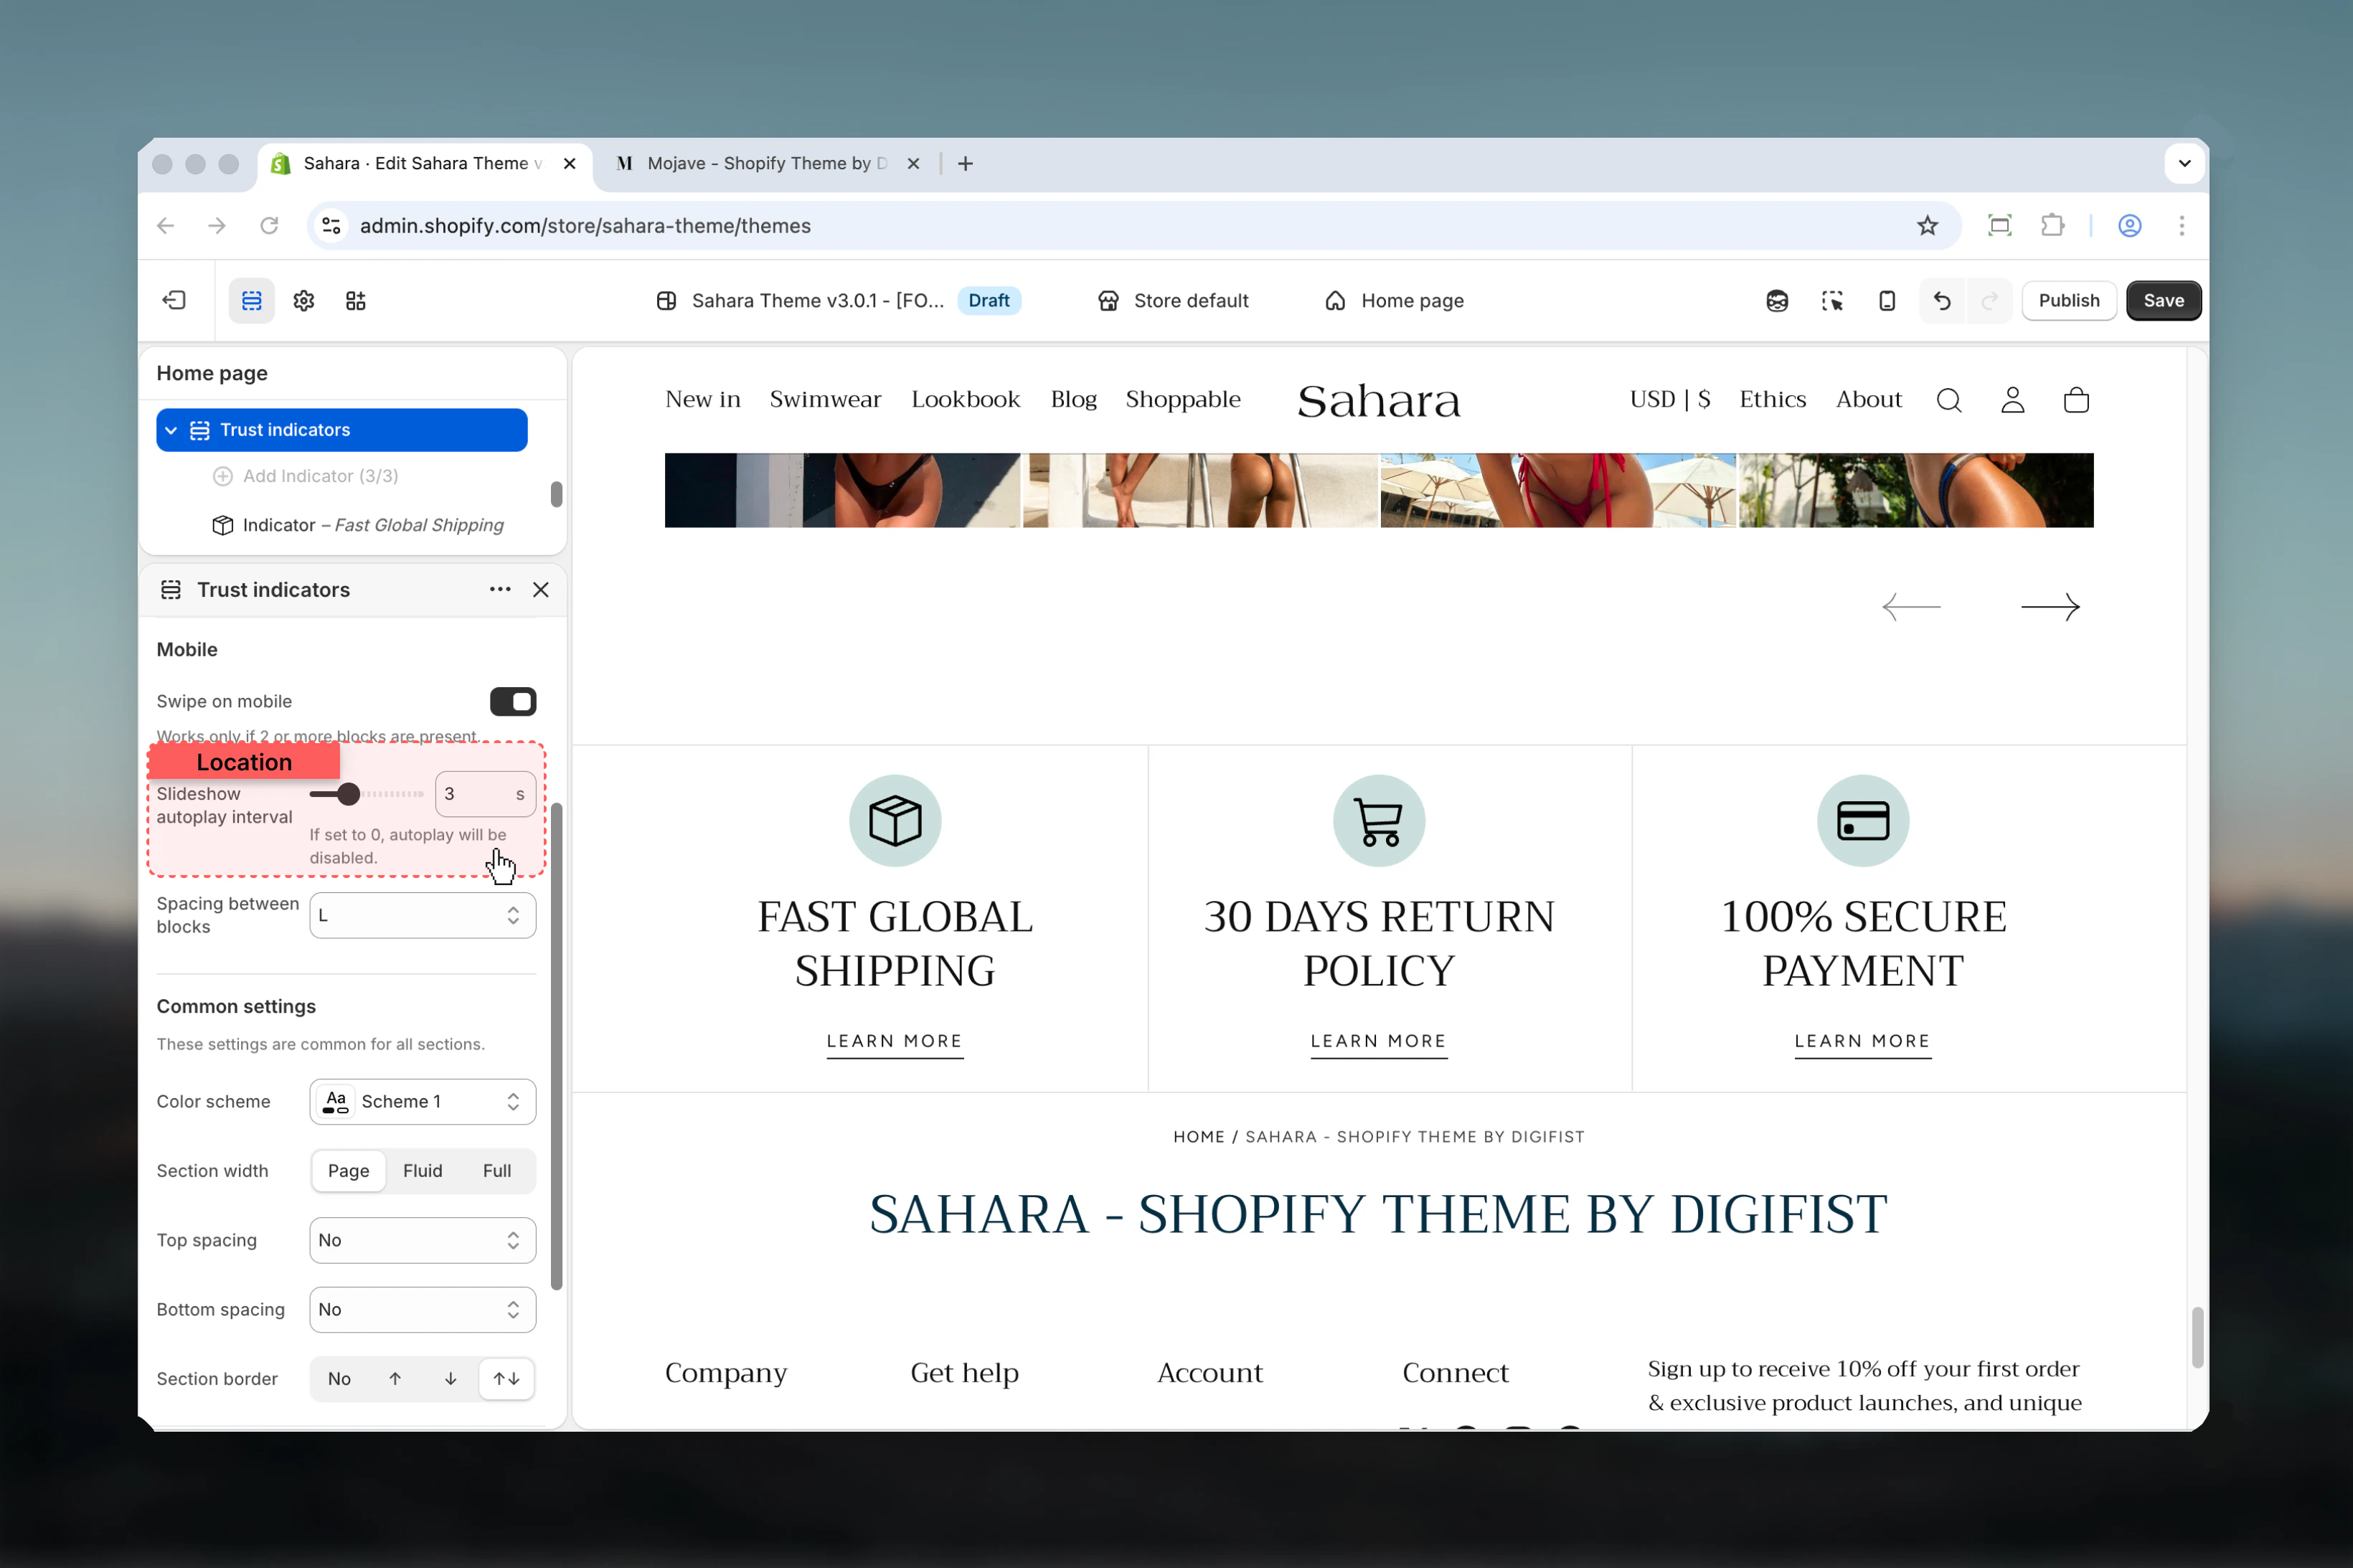View site information icon in address bar

point(332,226)
